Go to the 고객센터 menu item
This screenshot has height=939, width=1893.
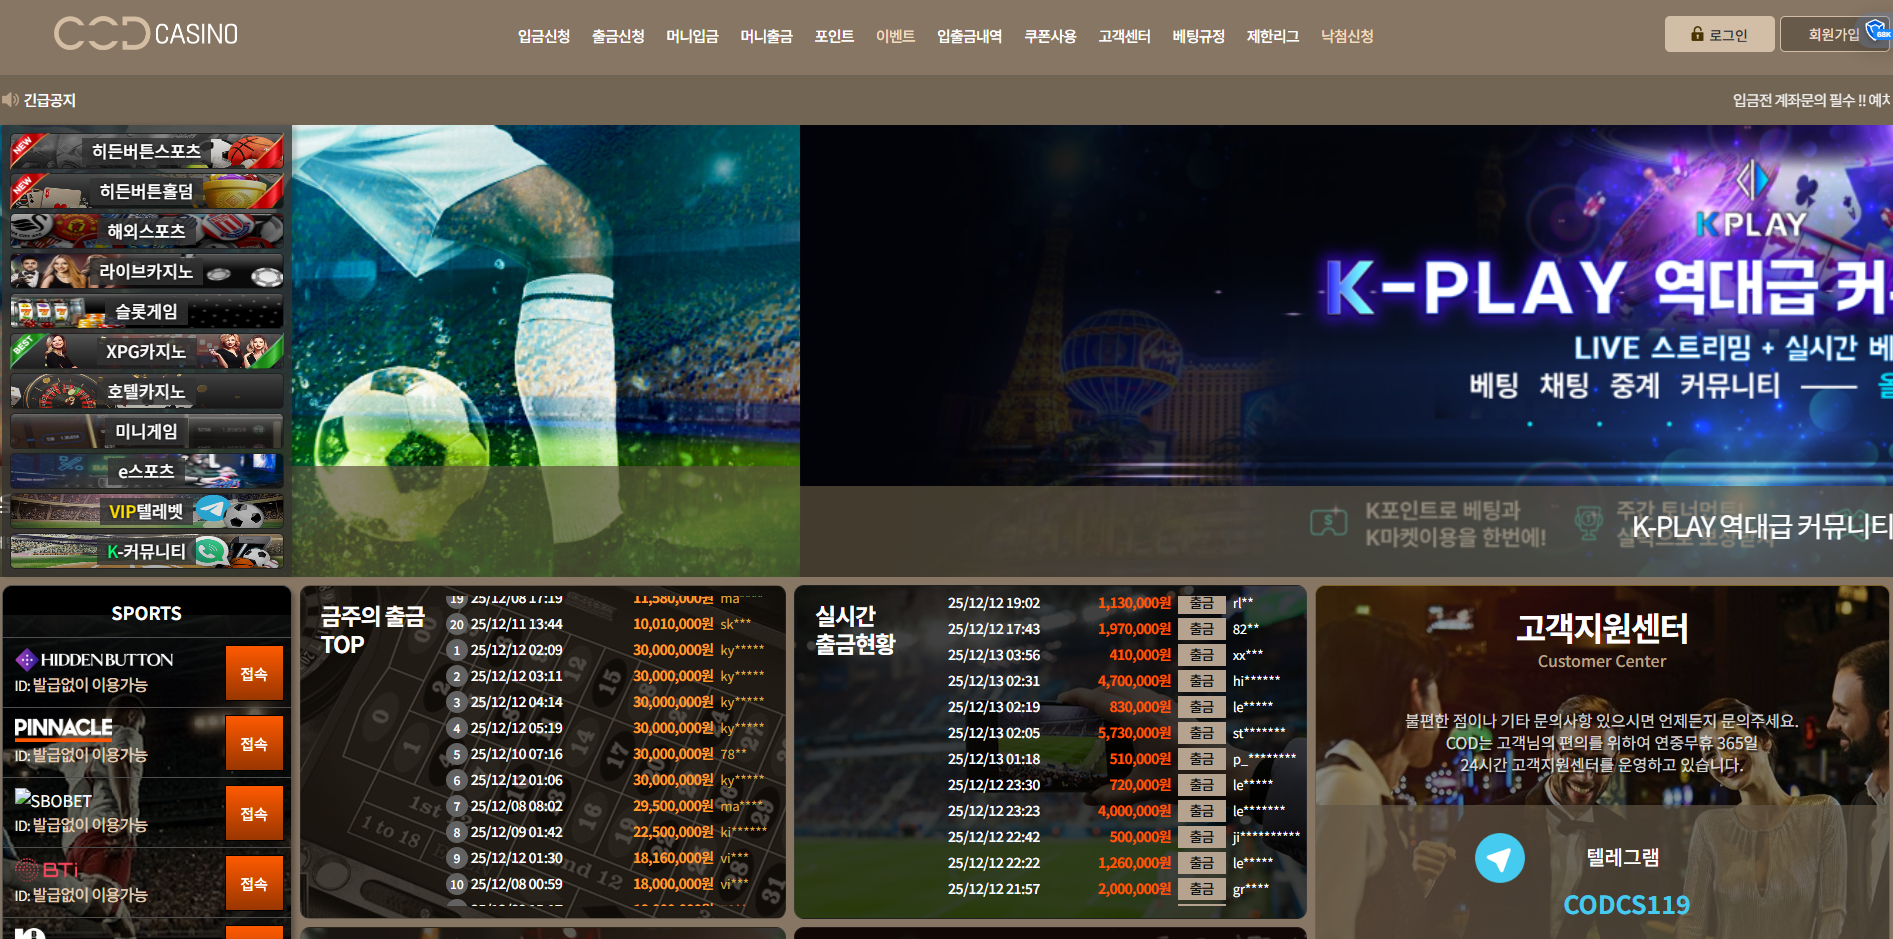click(1124, 37)
